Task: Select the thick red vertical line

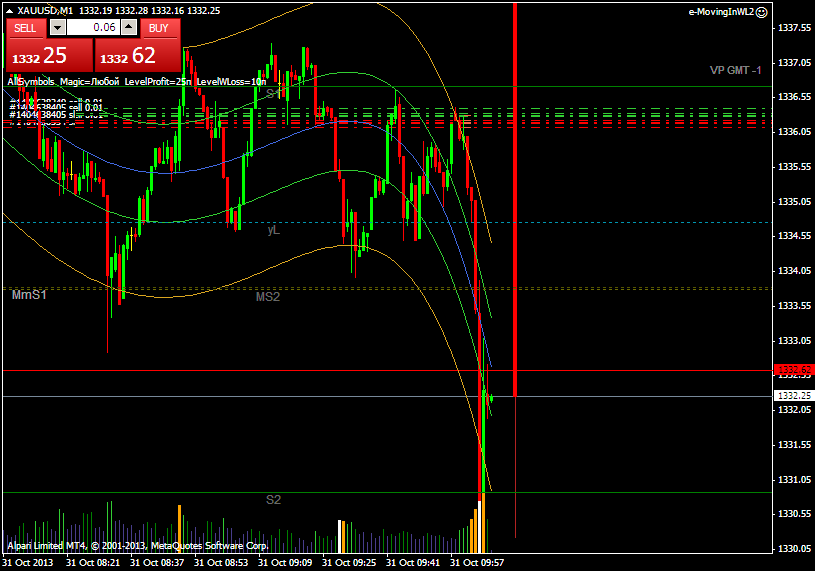Action: click(515, 200)
